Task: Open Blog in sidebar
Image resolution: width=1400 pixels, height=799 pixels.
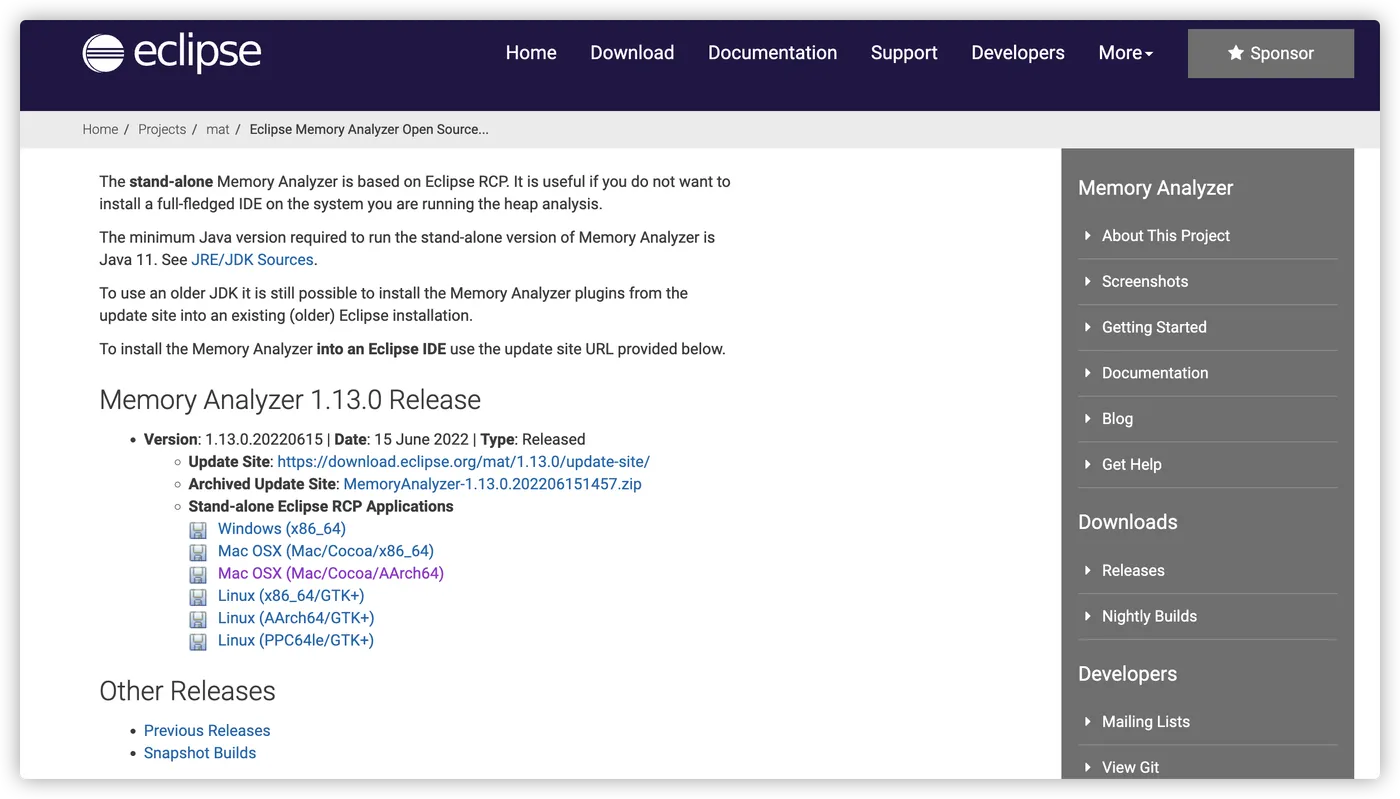Action: (x=1117, y=419)
